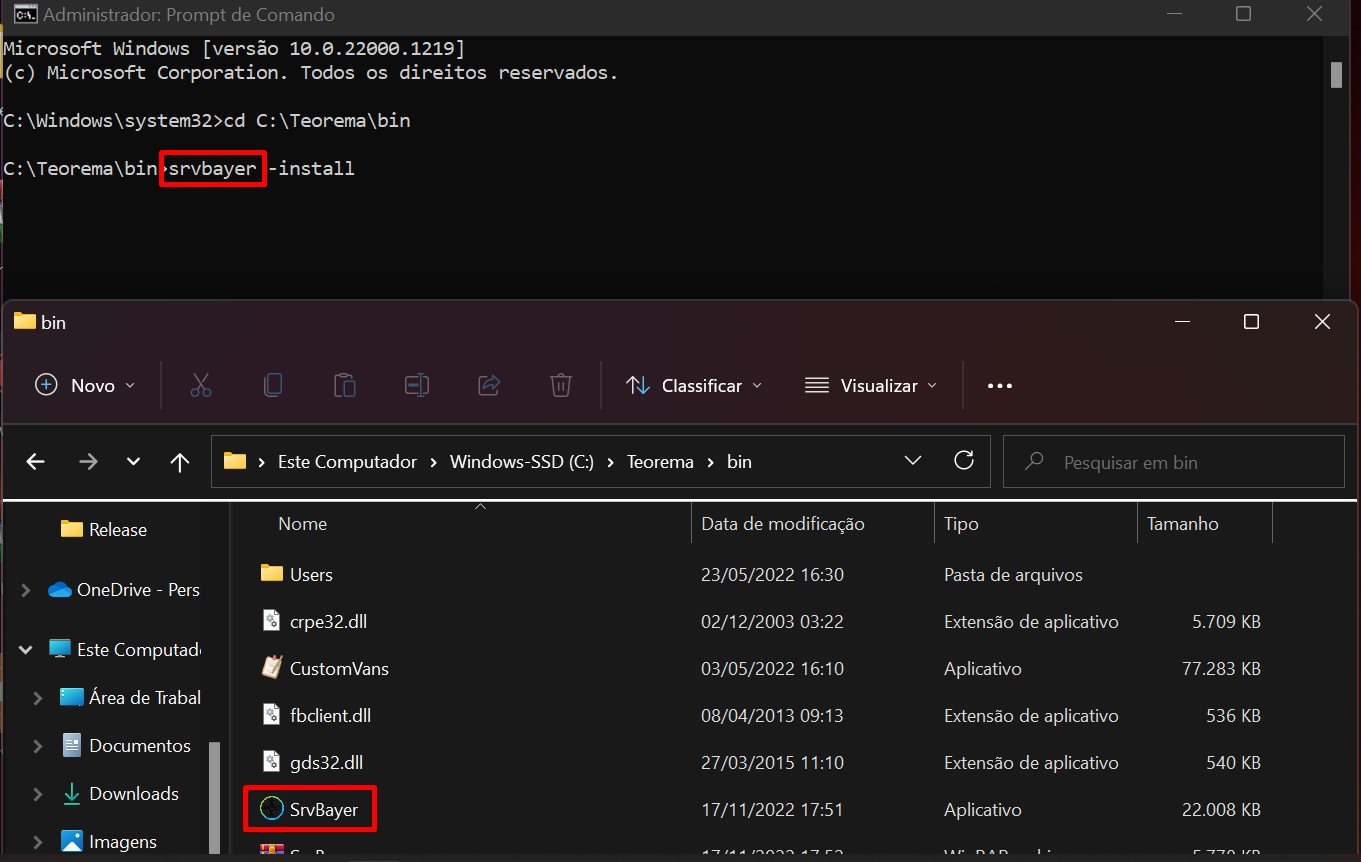Expand the Área de Trabalho tree node
The width and height of the screenshot is (1361, 862).
point(38,698)
